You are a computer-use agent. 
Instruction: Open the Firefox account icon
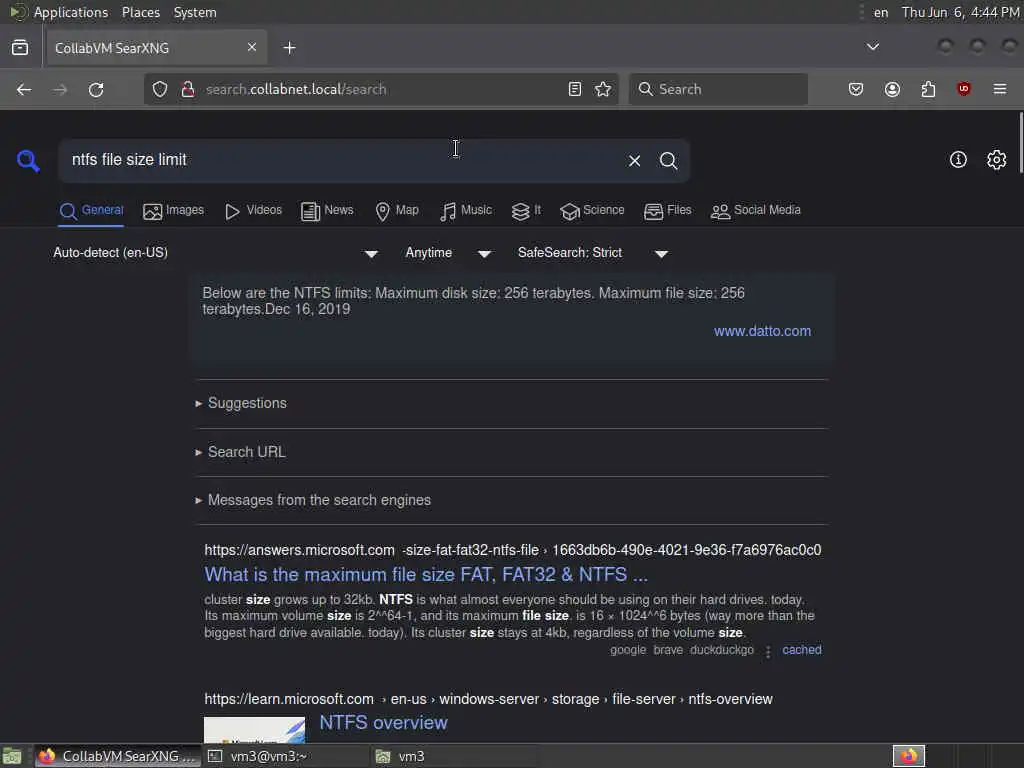pos(892,89)
